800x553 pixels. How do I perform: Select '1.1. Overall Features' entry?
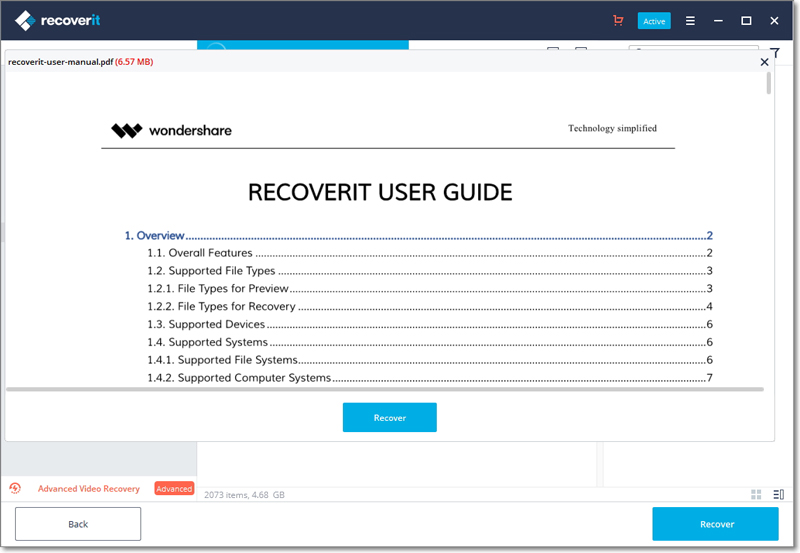coord(430,253)
